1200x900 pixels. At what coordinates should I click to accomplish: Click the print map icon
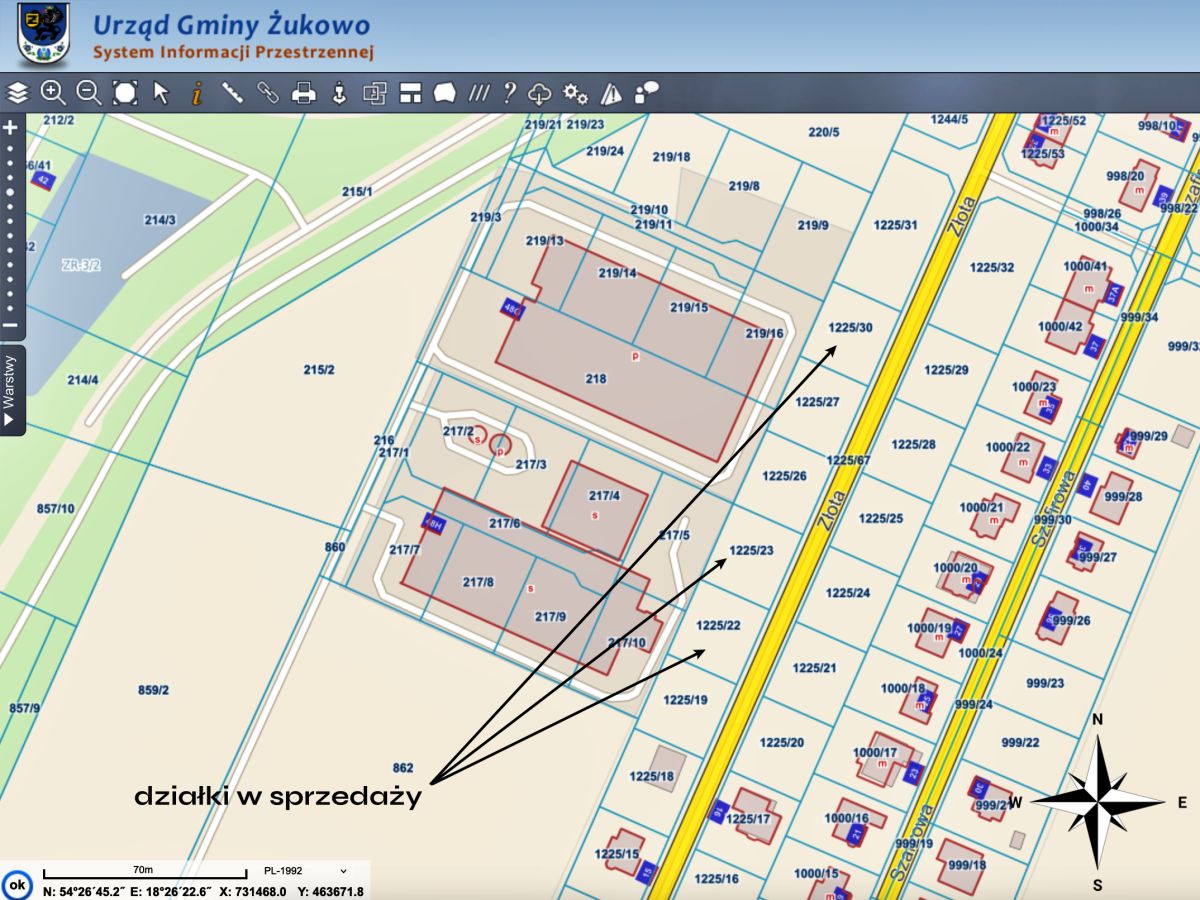[304, 93]
